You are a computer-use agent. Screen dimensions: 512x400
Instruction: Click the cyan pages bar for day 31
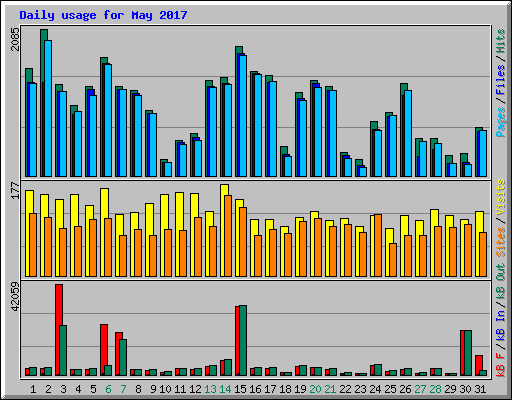click(483, 153)
